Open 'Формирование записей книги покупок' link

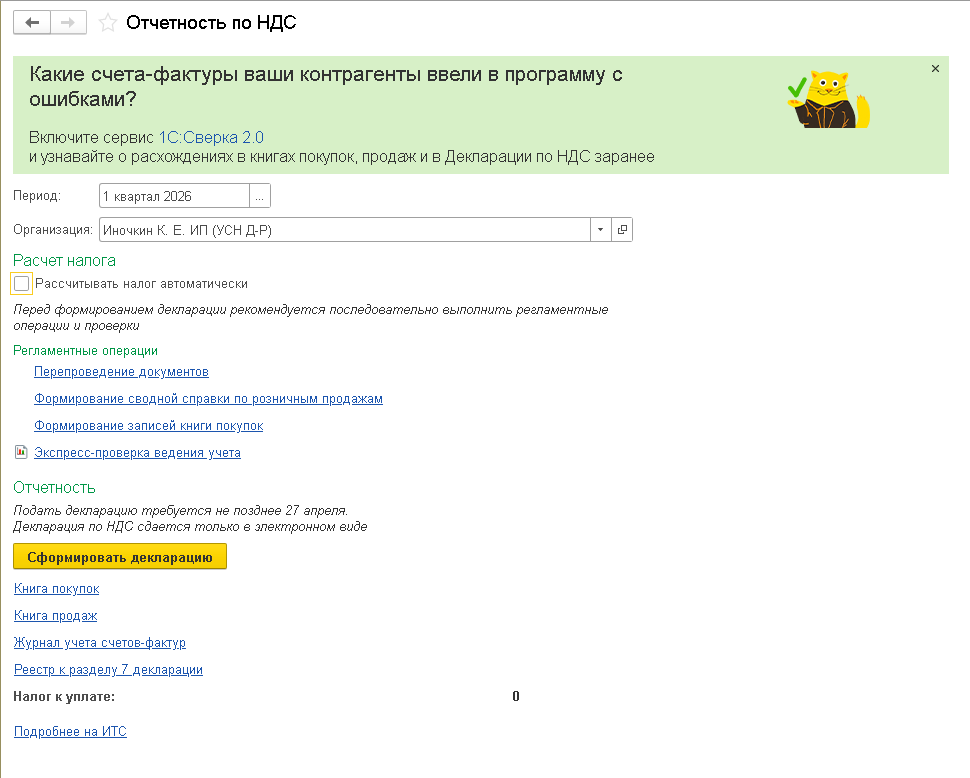(148, 426)
